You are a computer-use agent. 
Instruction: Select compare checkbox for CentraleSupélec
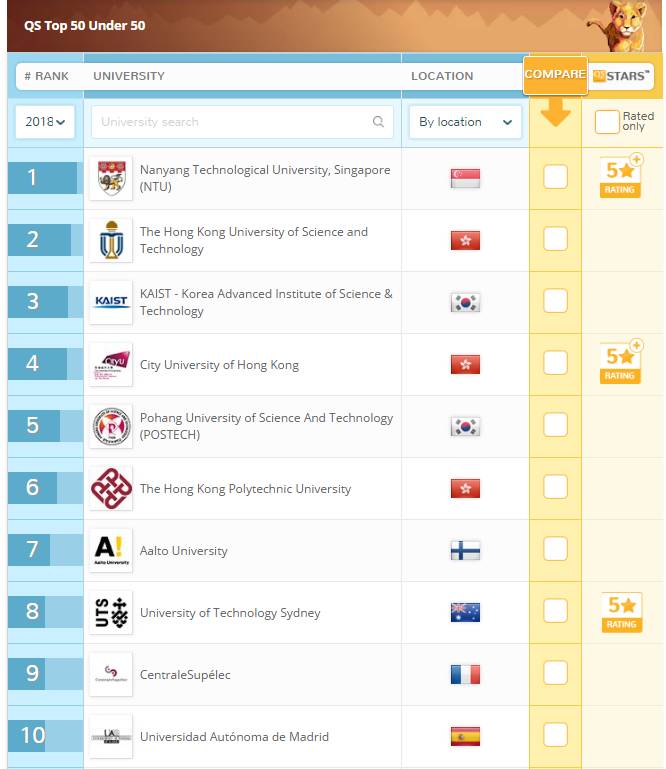click(555, 673)
